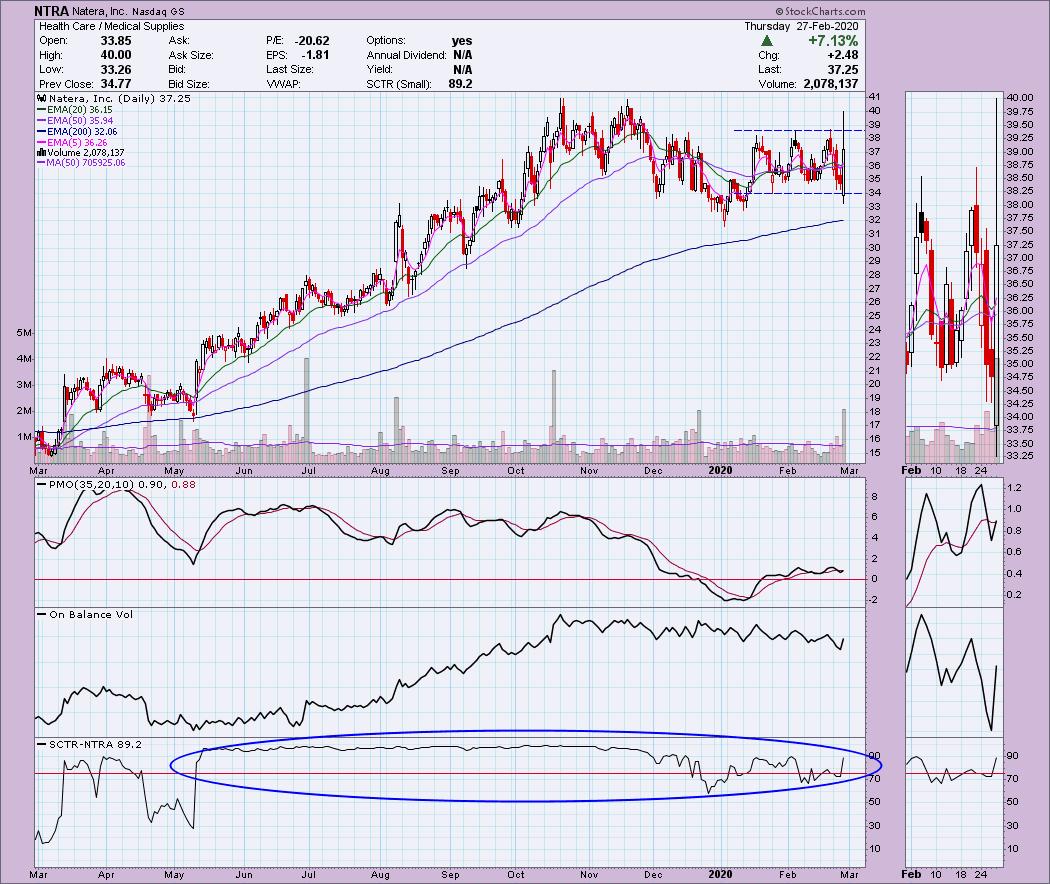Click the 15 price axis label
This screenshot has height=884, width=1050.
(x=874, y=453)
